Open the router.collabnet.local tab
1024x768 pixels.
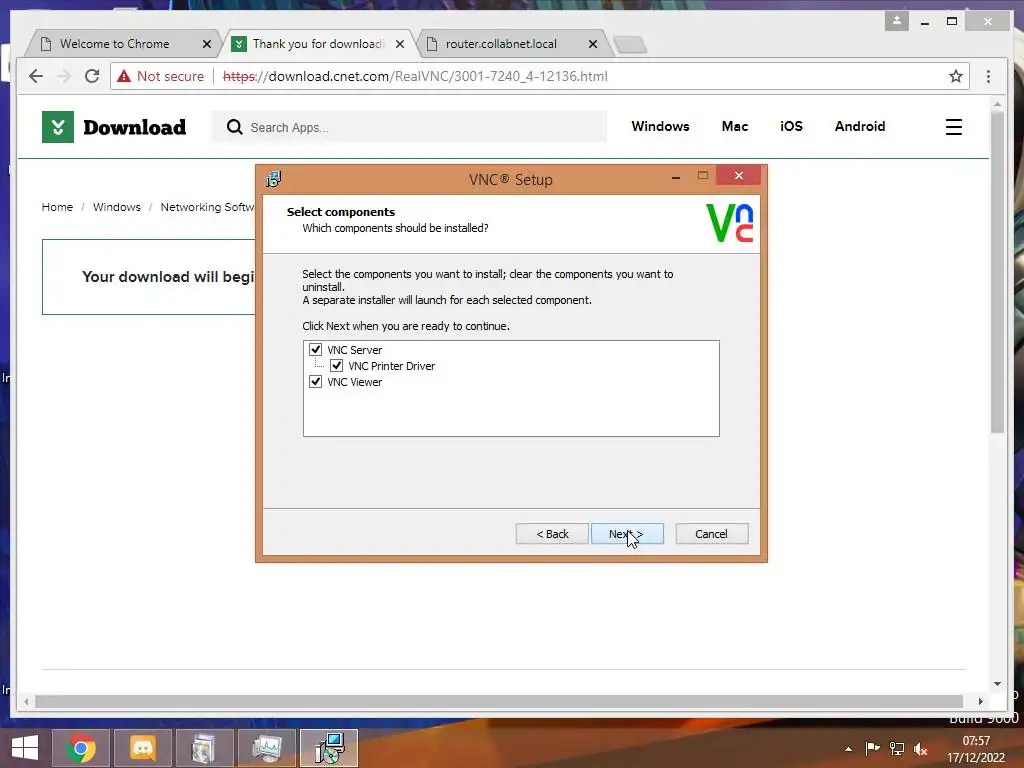point(501,44)
